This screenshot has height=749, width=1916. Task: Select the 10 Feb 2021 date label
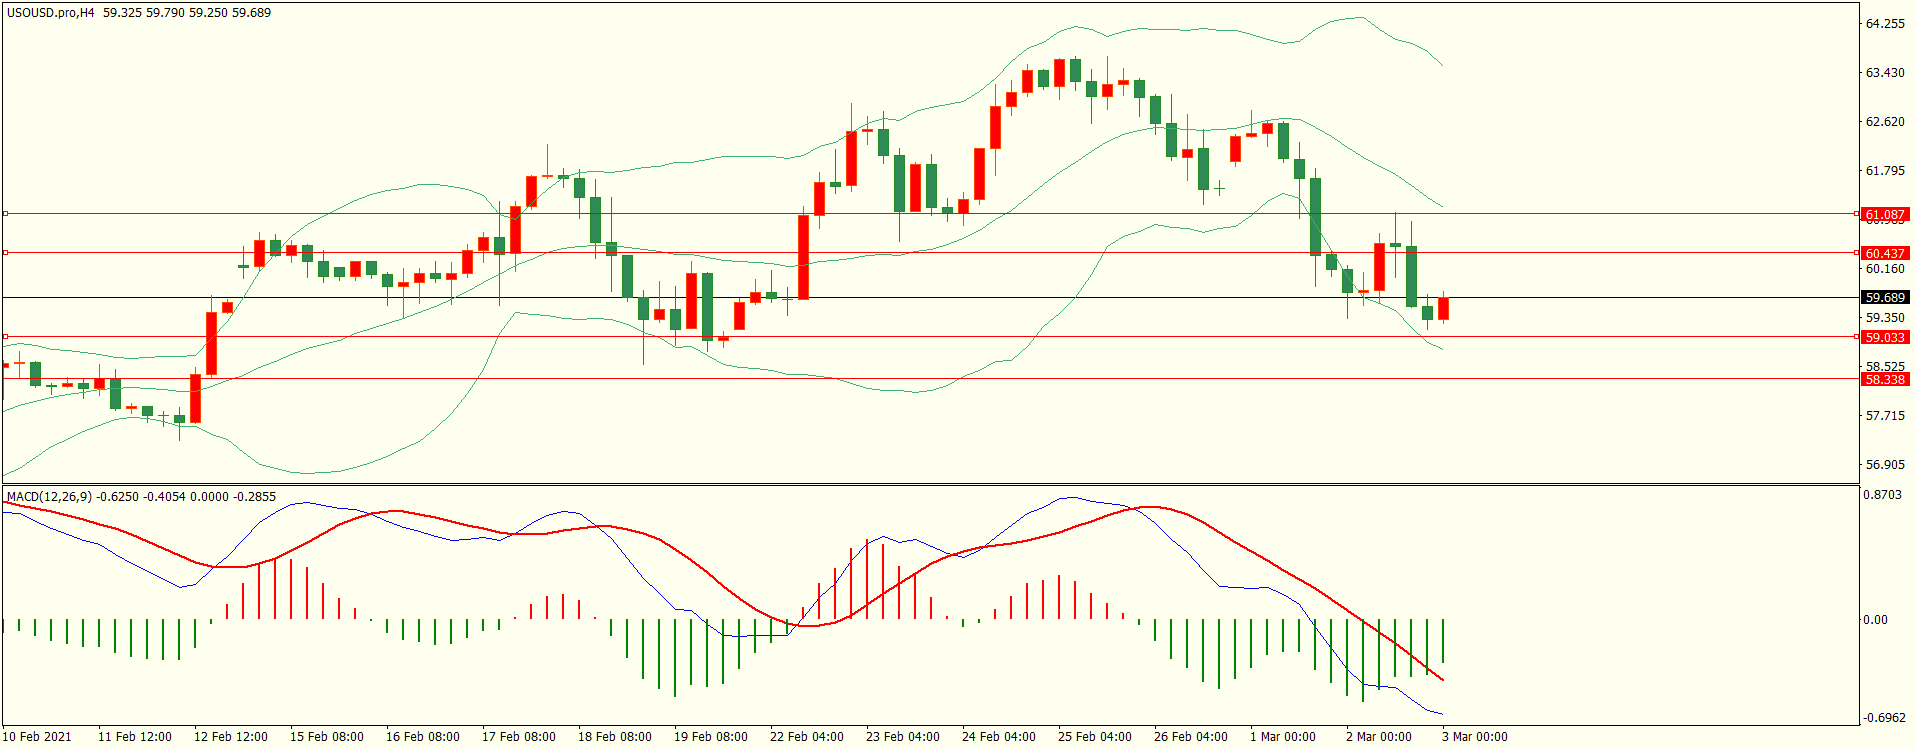pyautogui.click(x=38, y=737)
